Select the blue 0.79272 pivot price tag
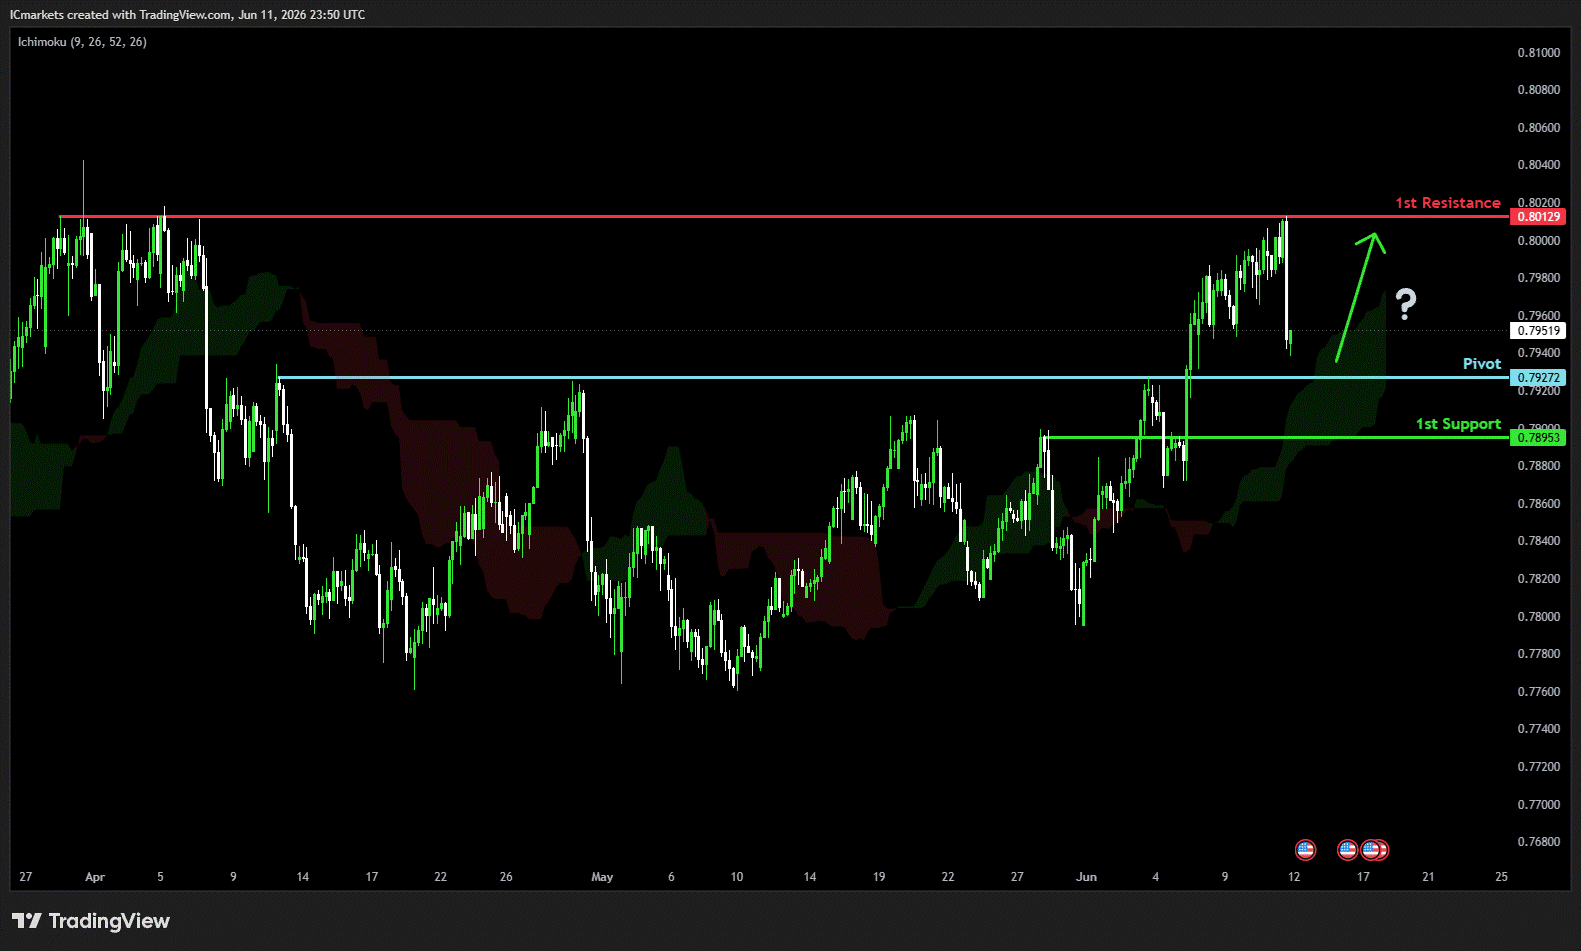 coord(1538,378)
